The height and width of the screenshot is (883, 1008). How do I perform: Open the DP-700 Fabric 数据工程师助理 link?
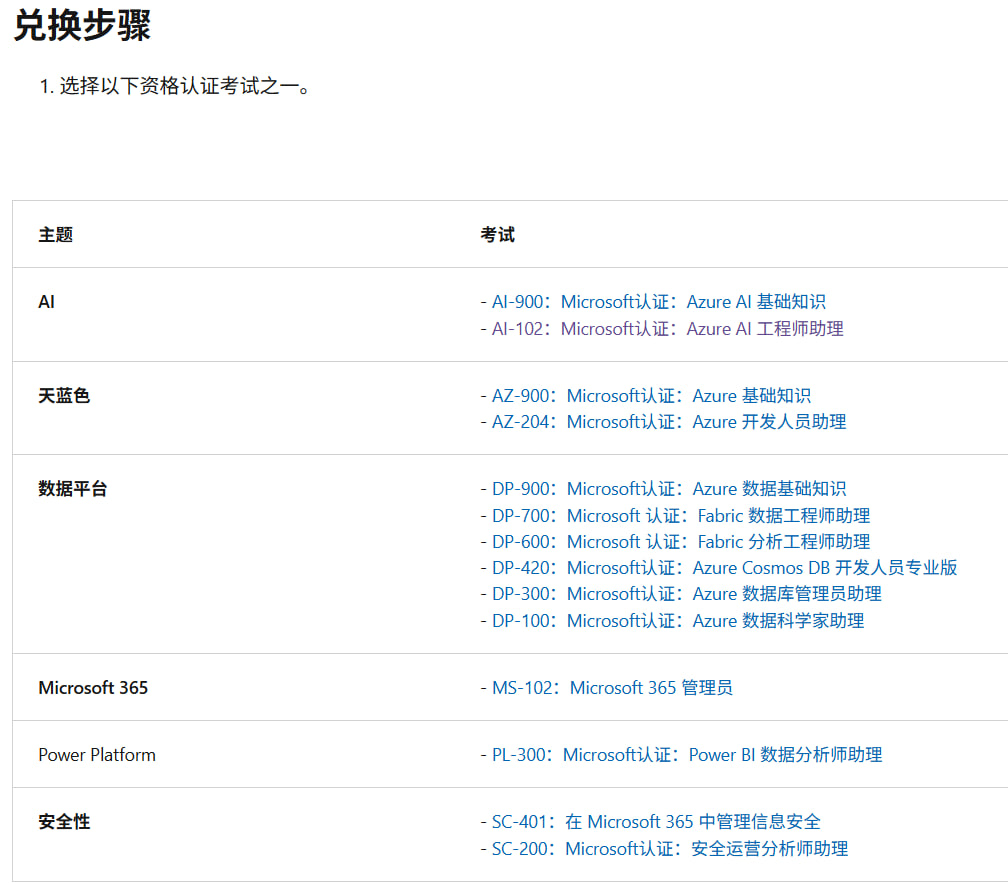680,516
